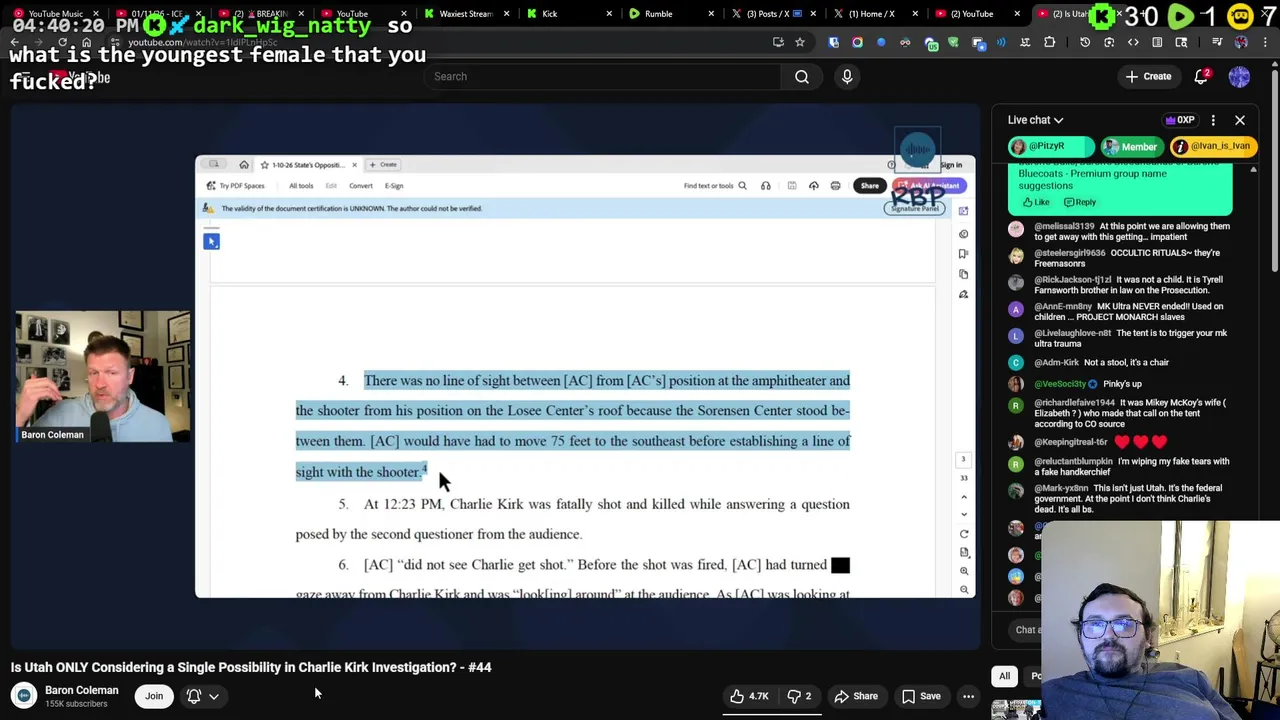Expand the Live chat mode dropdown
The height and width of the screenshot is (720, 1280).
[x=1035, y=120]
